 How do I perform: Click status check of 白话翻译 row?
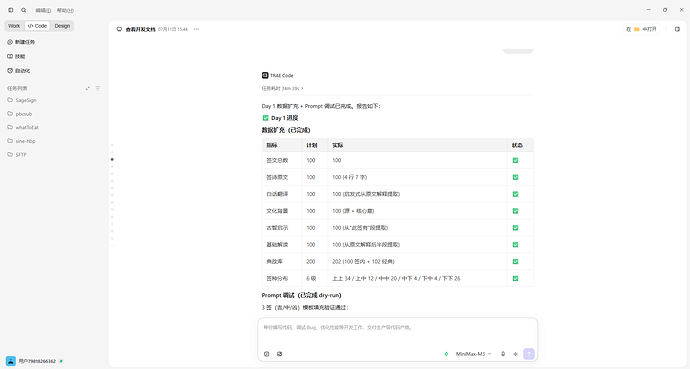click(x=515, y=194)
